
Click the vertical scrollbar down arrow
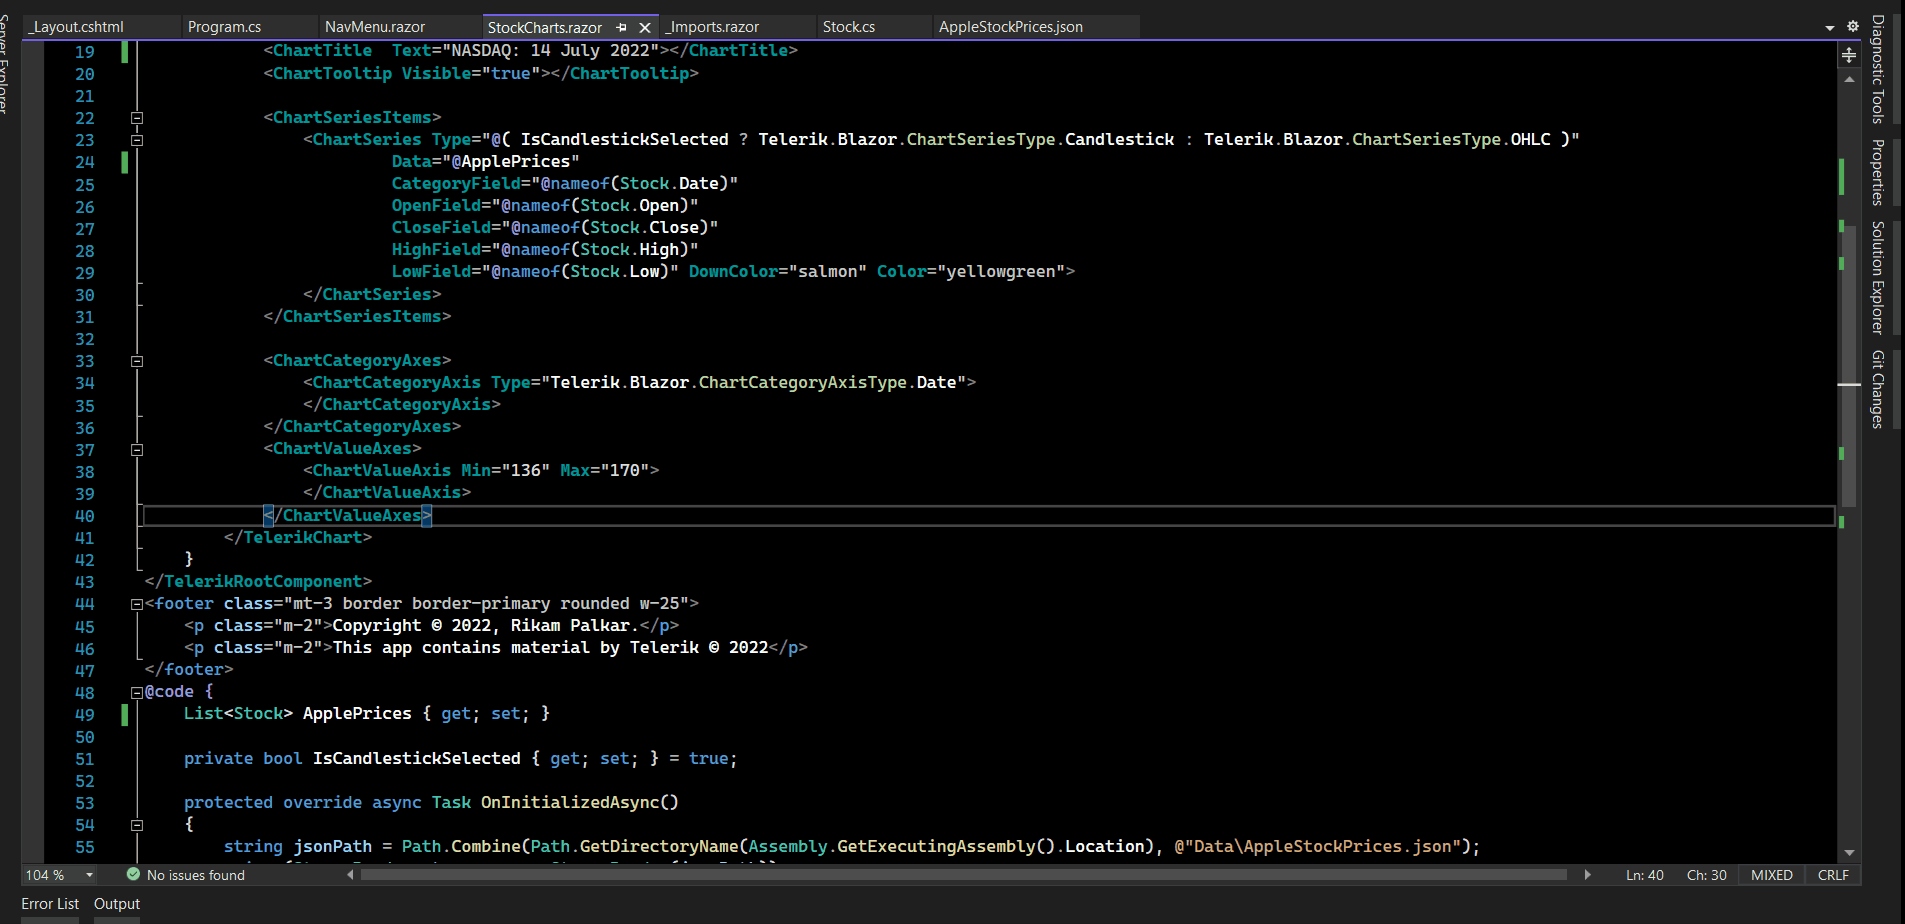[1849, 853]
